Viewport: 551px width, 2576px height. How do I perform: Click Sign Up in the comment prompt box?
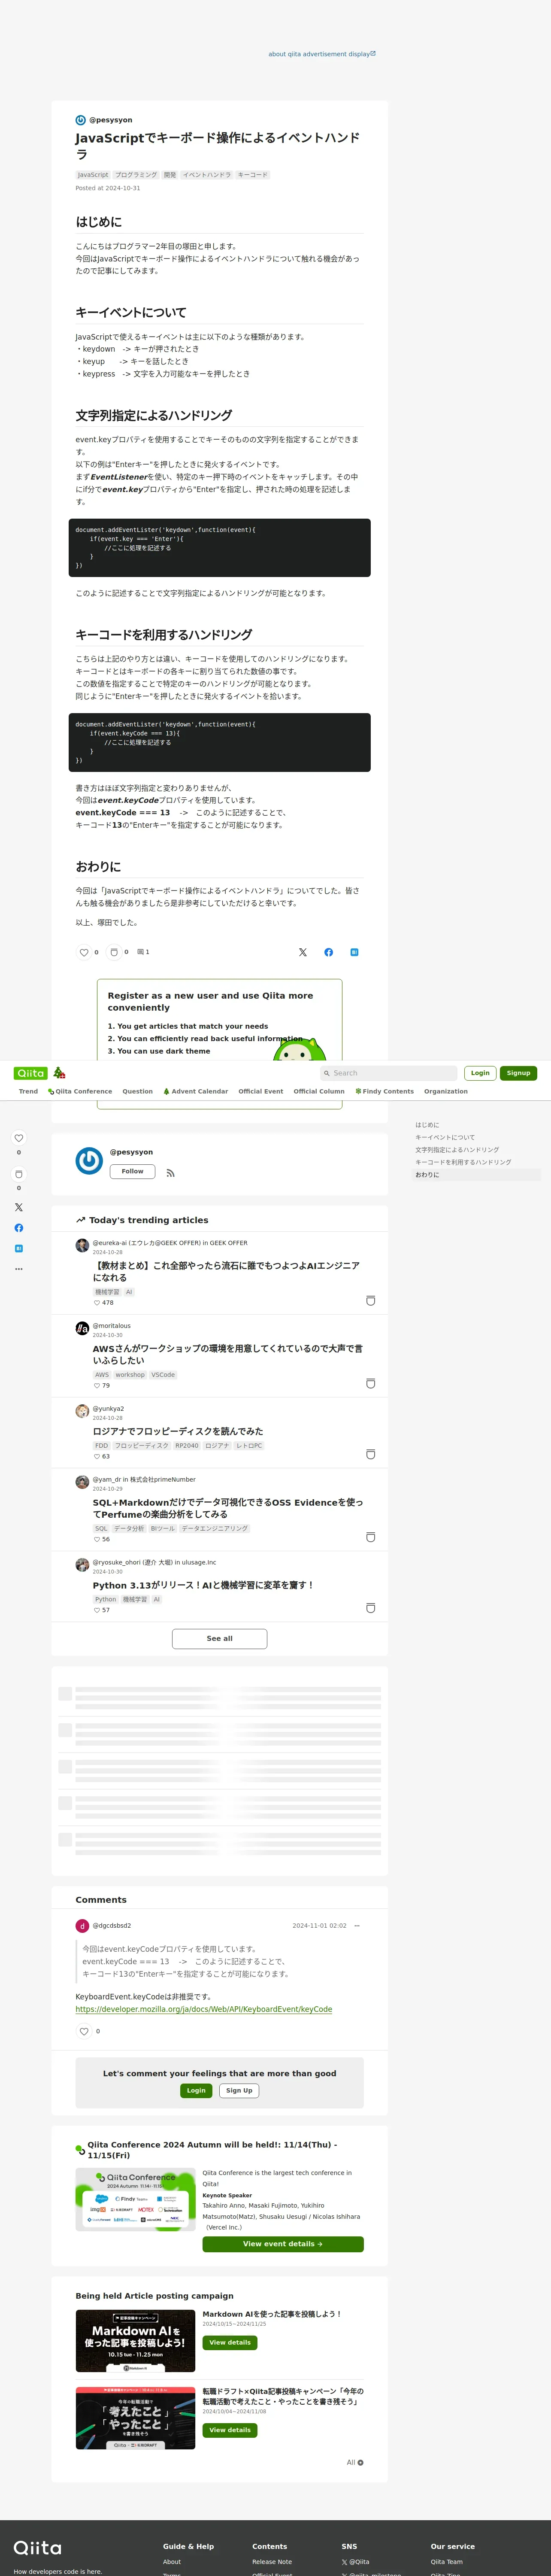(239, 2090)
